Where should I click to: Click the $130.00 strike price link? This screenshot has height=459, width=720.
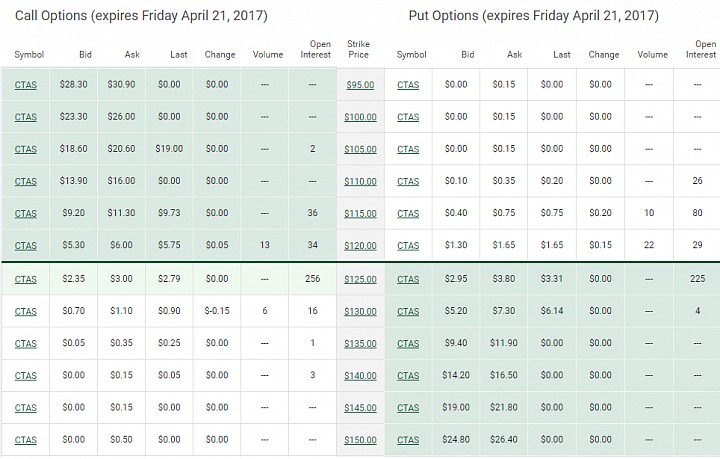(360, 311)
